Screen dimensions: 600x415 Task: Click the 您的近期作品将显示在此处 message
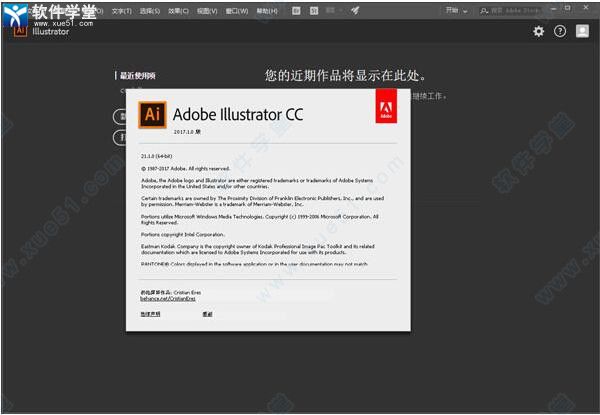tap(346, 75)
